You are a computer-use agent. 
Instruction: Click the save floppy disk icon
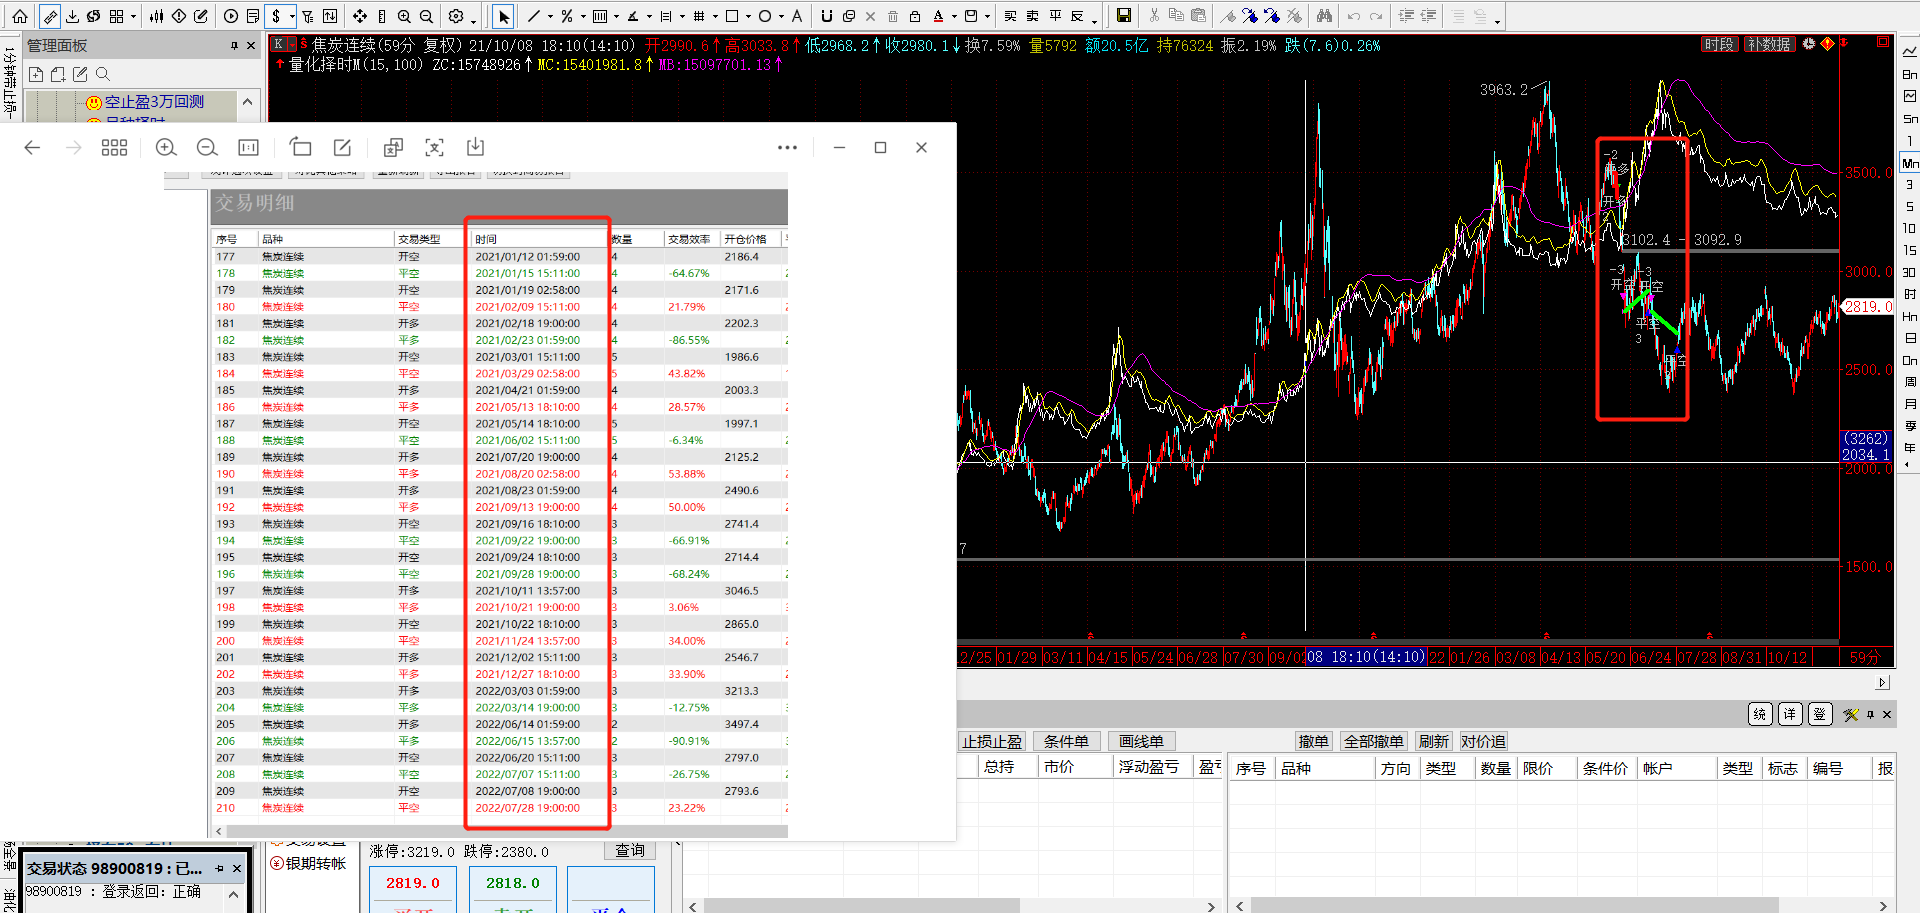point(1124,16)
